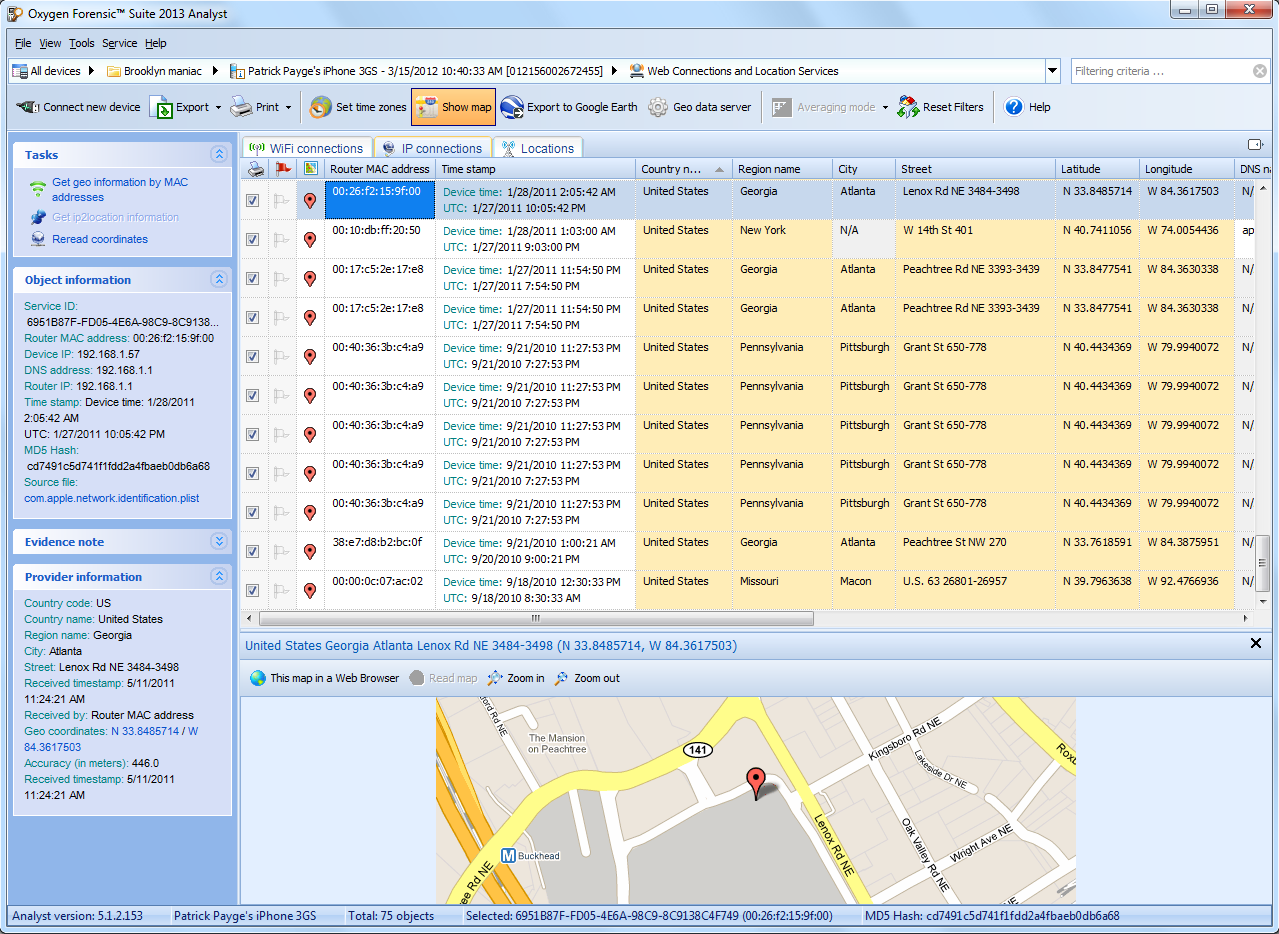The image size is (1279, 934).
Task: Click the Export toolbar button
Action: tap(181, 107)
